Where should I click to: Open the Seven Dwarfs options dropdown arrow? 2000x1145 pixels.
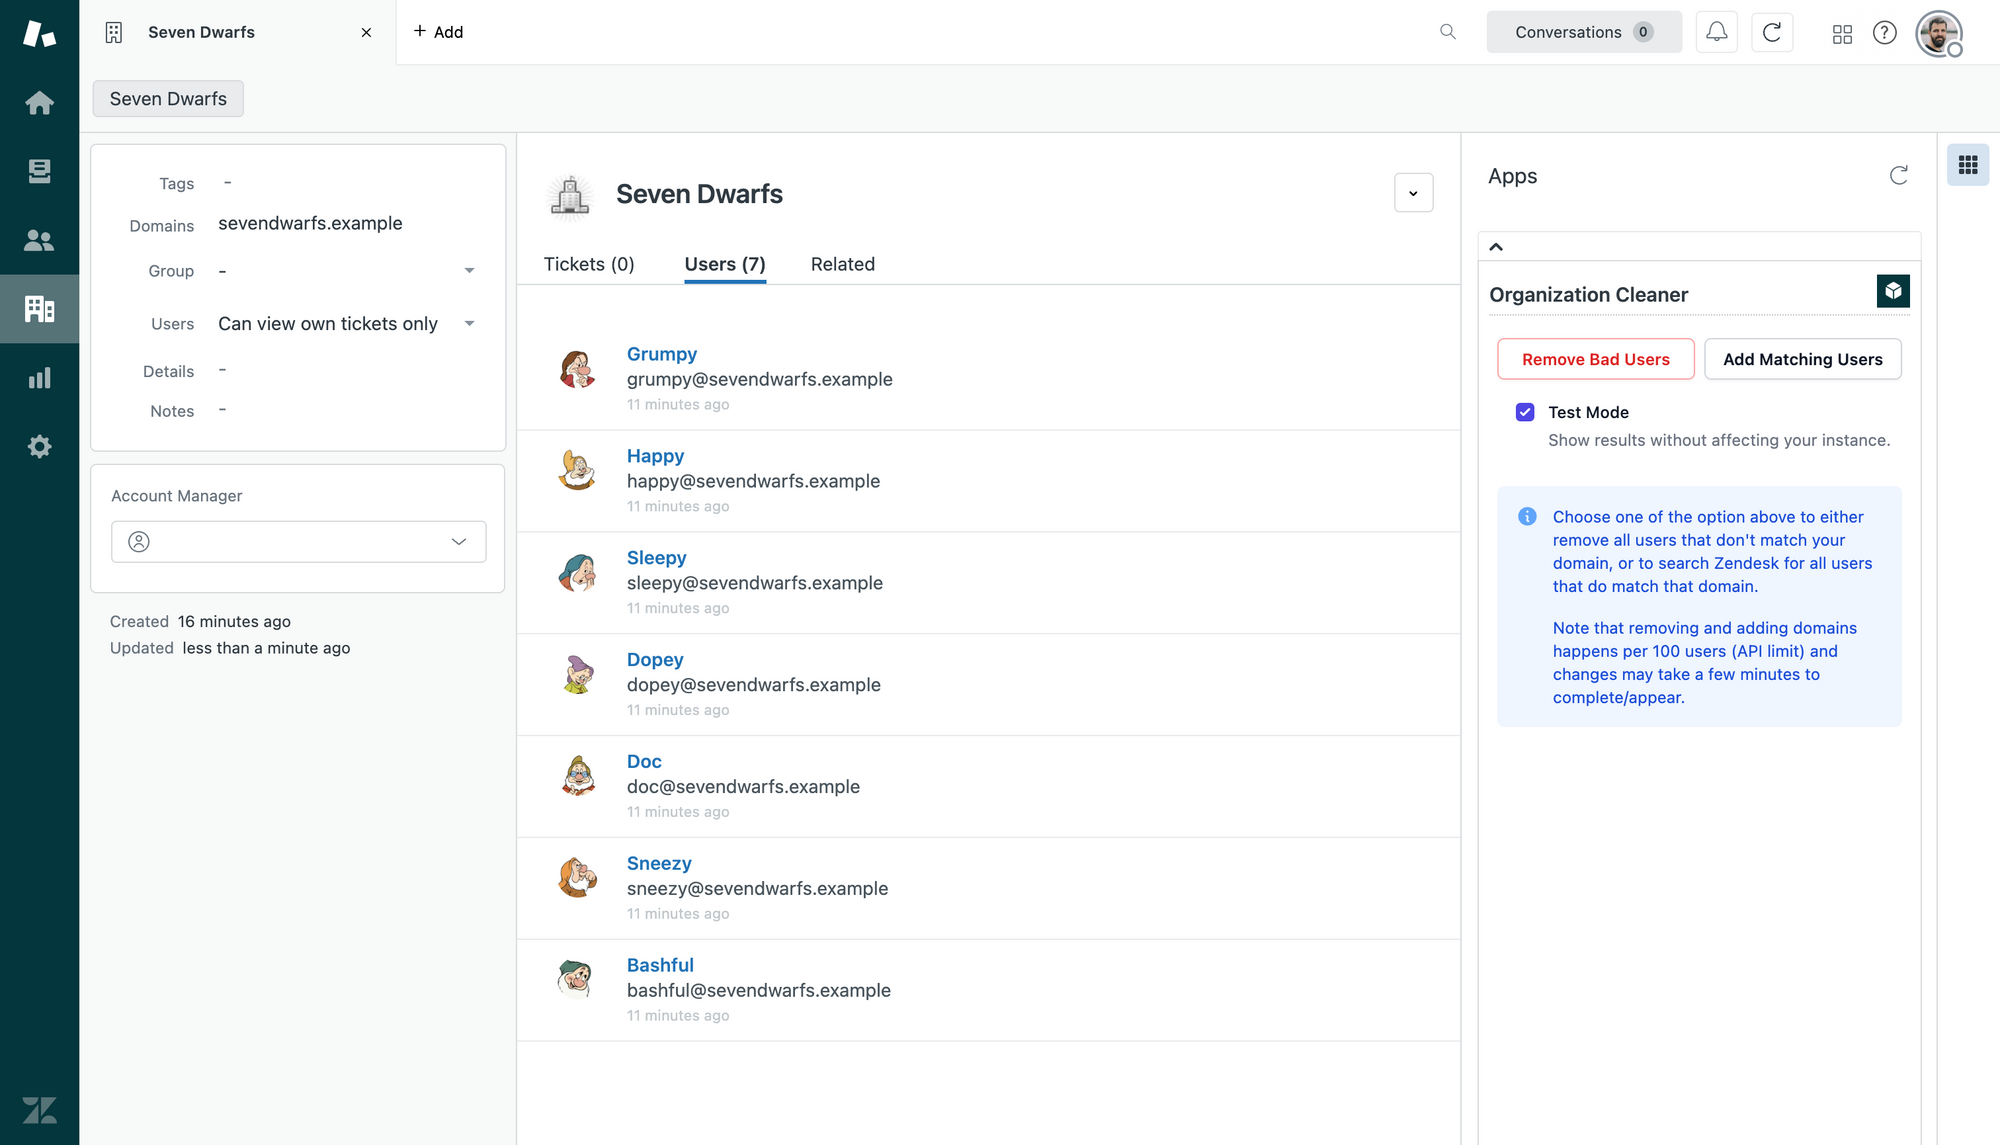1413,193
